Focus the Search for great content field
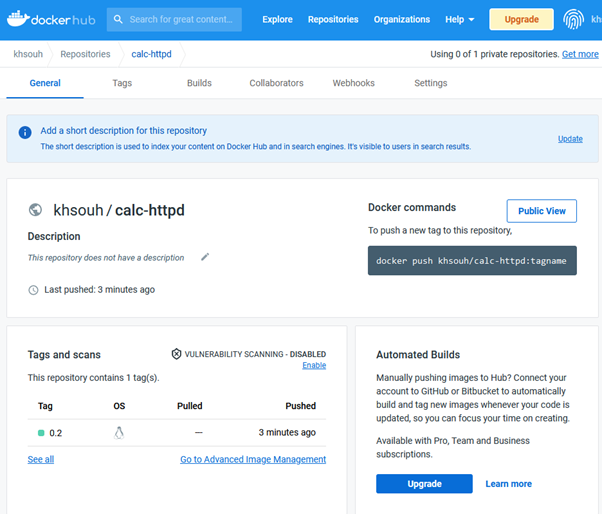Screen dimensions: 602x514 coord(174,19)
